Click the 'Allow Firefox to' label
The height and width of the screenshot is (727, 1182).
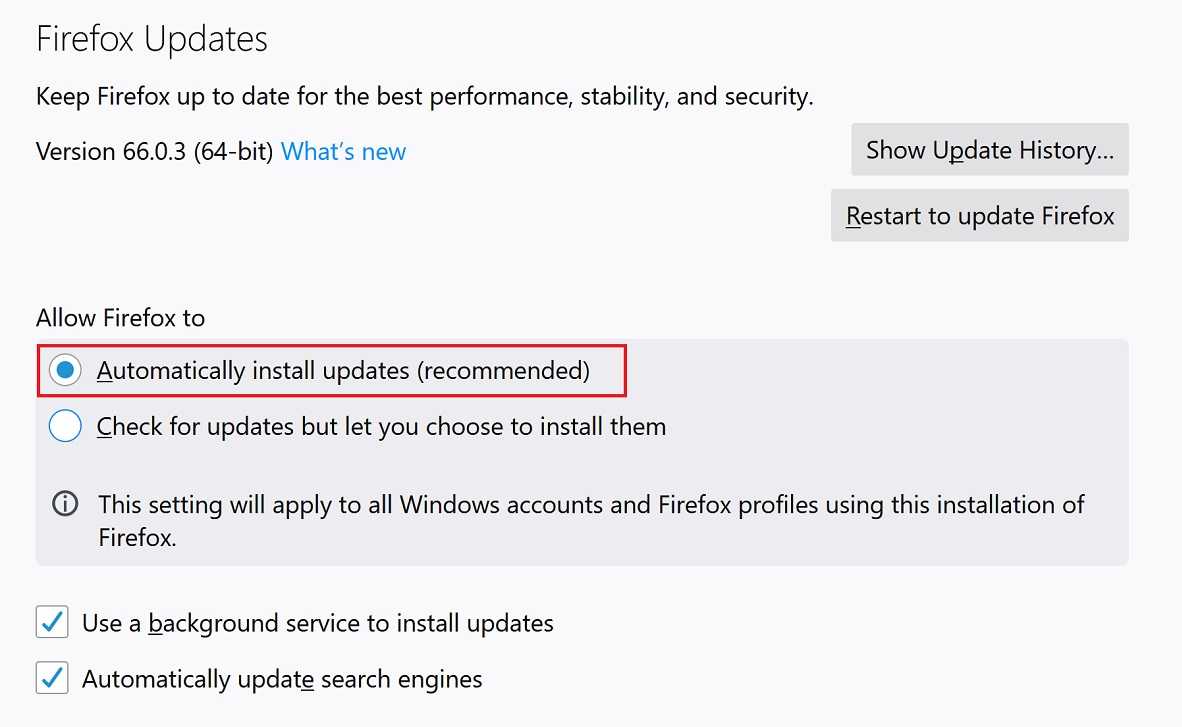pos(121,317)
